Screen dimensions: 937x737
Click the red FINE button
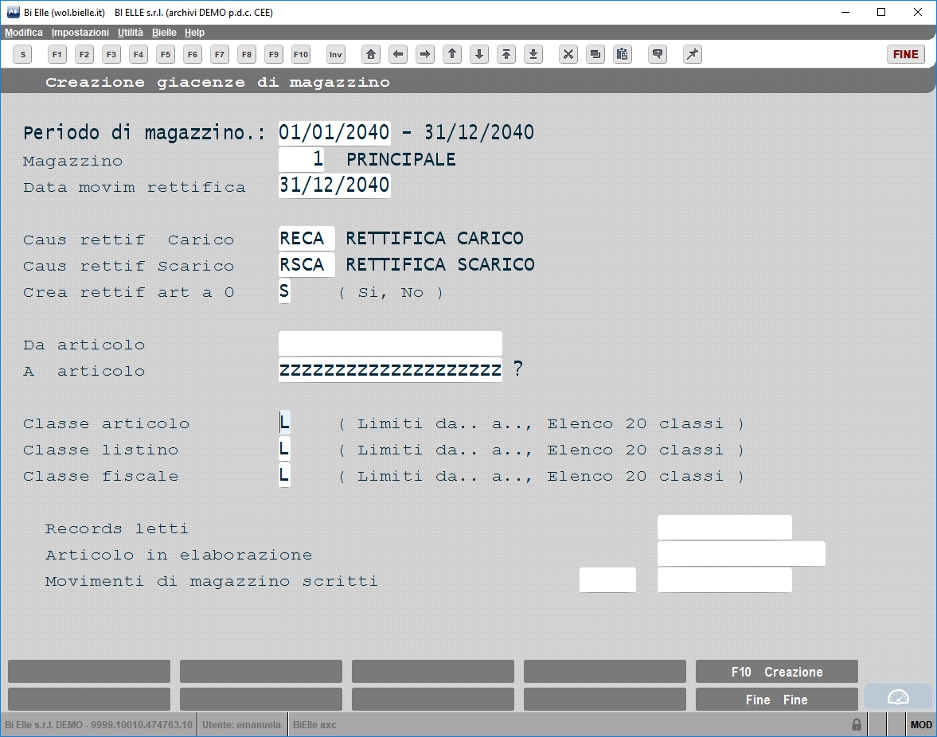(x=906, y=54)
